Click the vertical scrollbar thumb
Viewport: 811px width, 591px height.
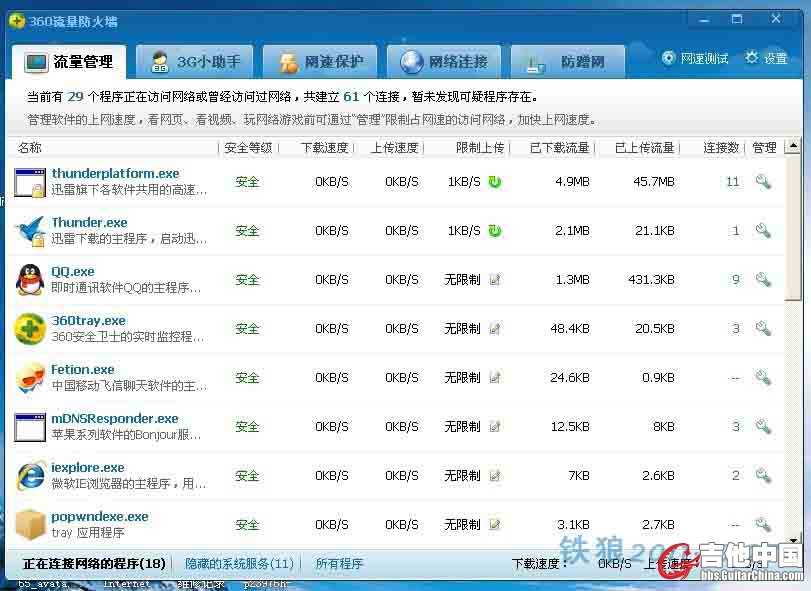(793, 228)
